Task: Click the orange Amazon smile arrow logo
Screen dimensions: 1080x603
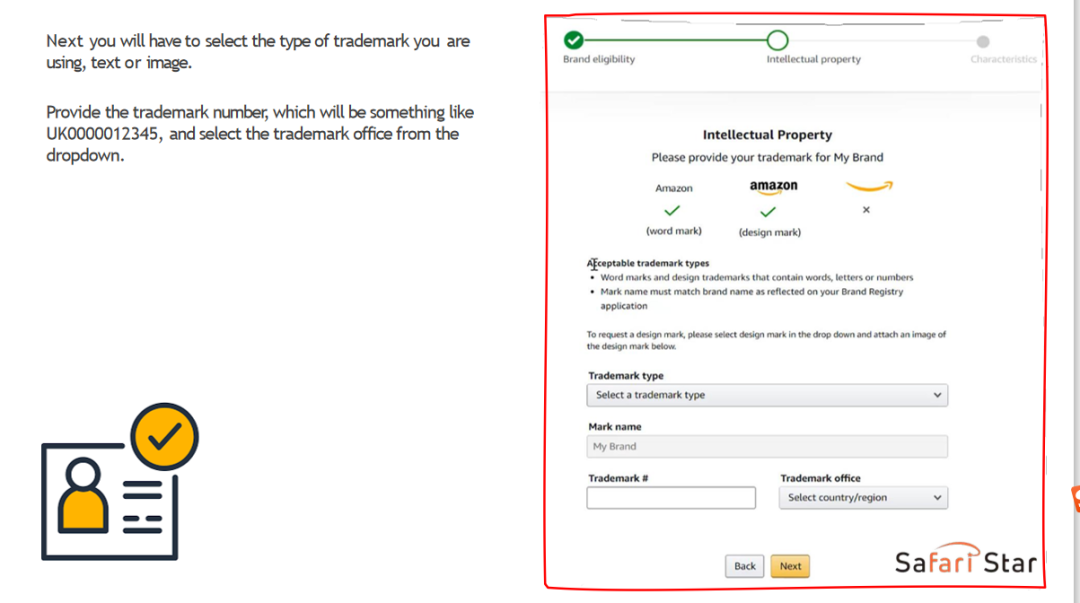Action: 868,186
